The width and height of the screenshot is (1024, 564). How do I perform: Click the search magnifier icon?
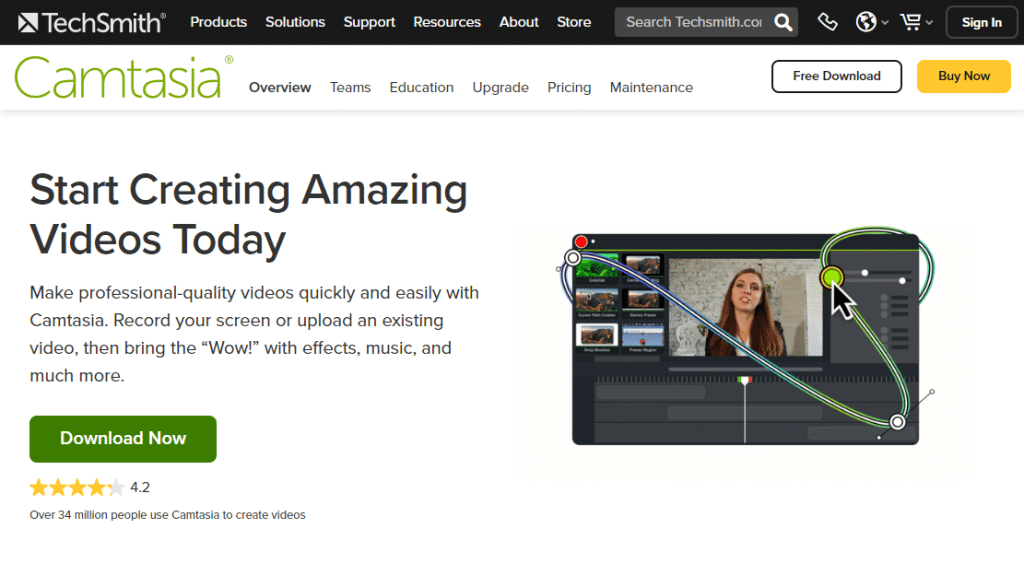(x=783, y=23)
